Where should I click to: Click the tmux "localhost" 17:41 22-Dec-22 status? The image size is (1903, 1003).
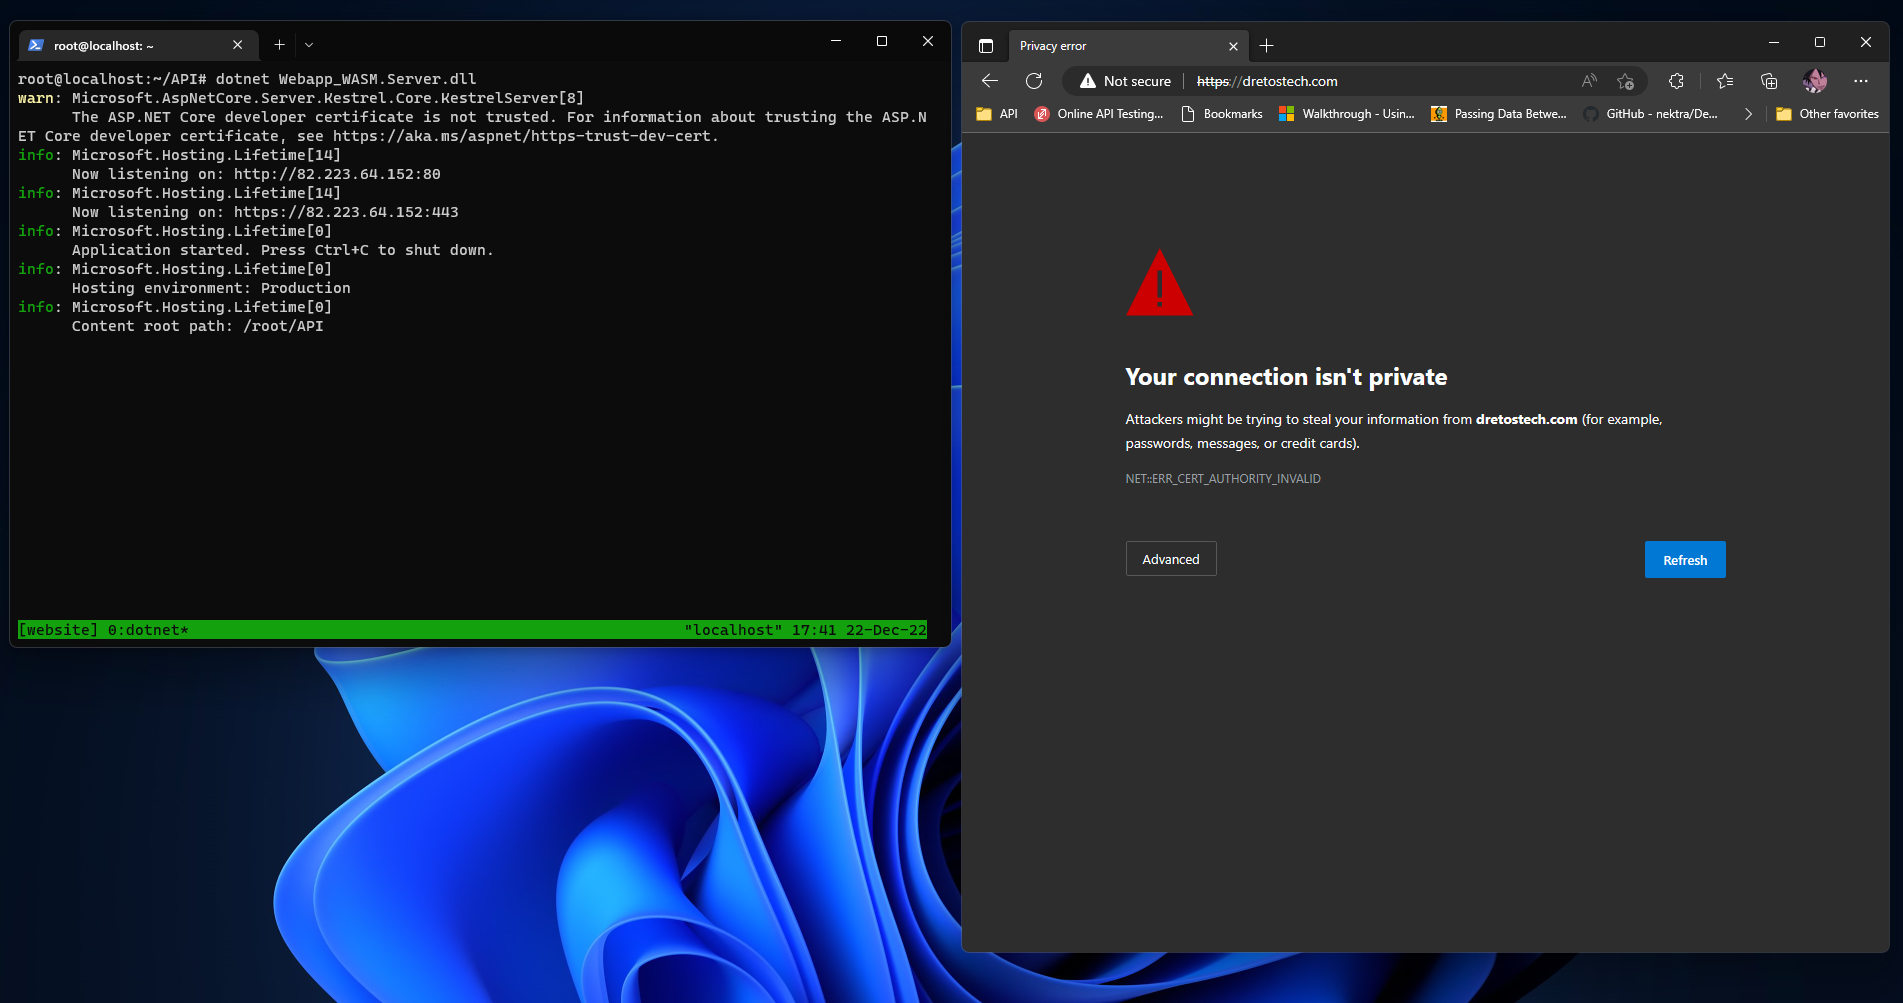(x=805, y=630)
